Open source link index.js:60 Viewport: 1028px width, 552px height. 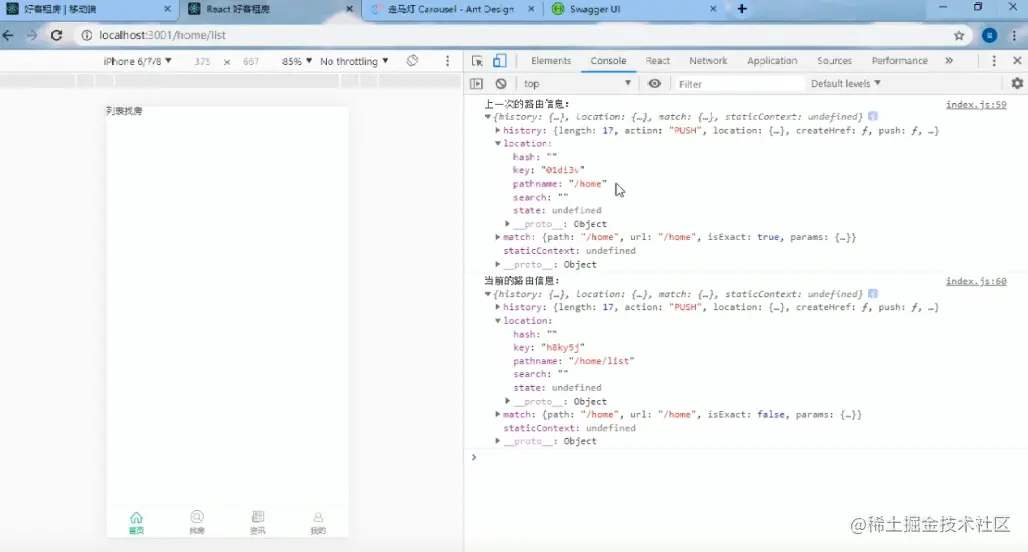click(976, 281)
